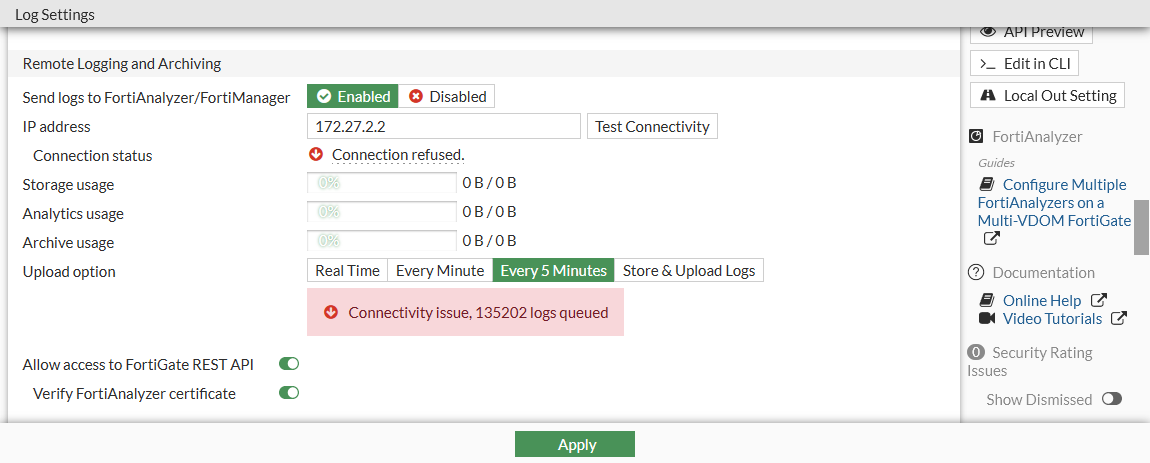Screen dimensions: 1150x463
Task: Click the external link icon beside Online Help
Action: (x=1098, y=300)
